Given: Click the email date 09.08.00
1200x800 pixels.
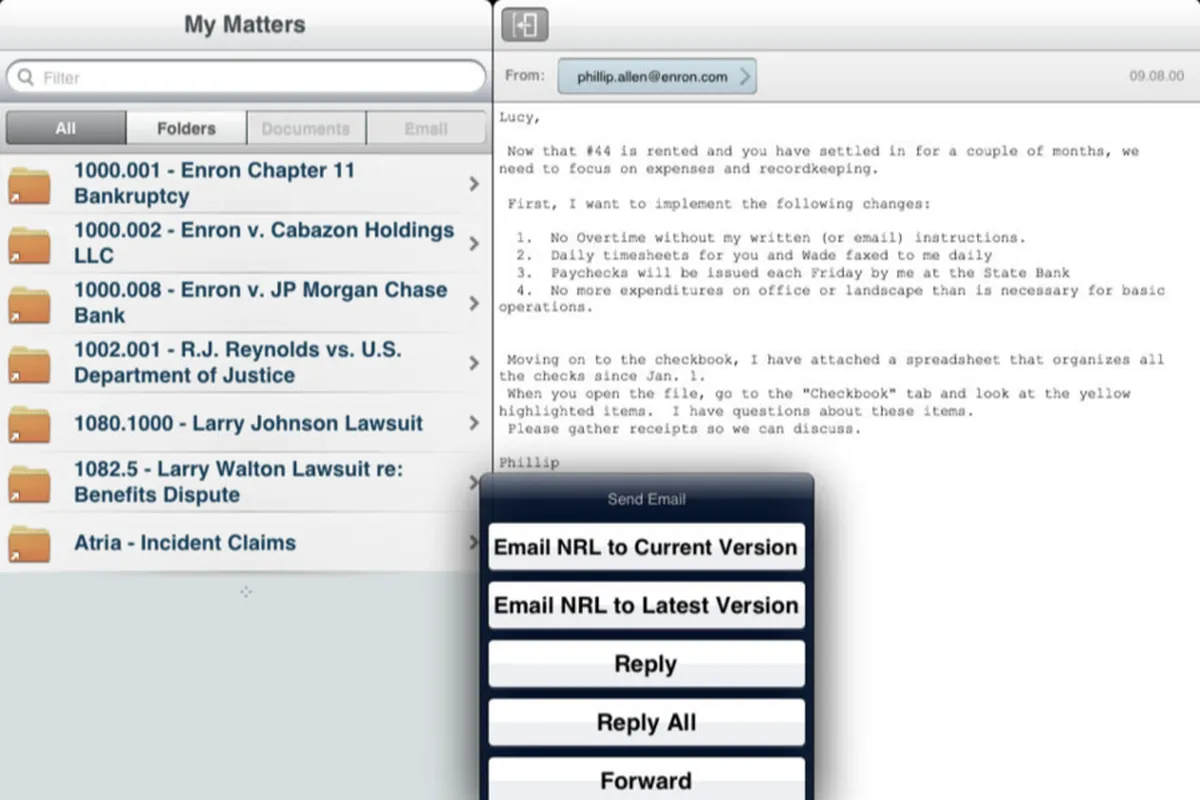Looking at the screenshot, I should tap(1155, 76).
